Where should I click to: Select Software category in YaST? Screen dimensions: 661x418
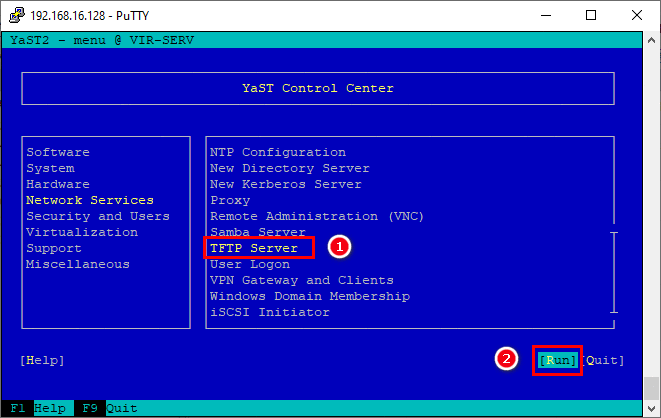[x=58, y=152]
